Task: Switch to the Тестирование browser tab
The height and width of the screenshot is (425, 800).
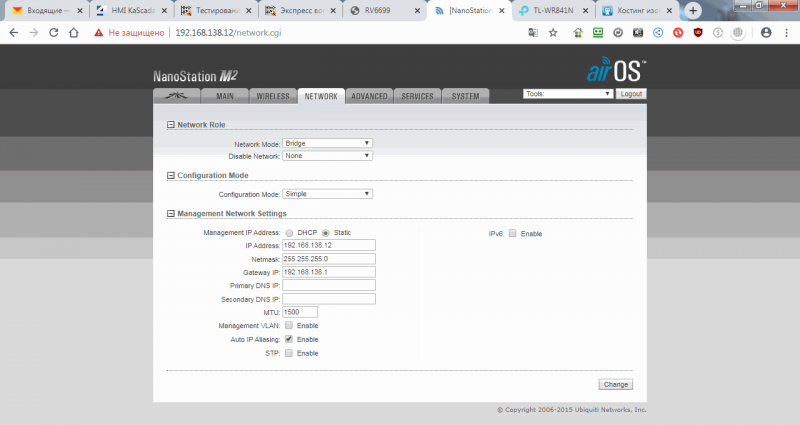Action: pos(217,10)
